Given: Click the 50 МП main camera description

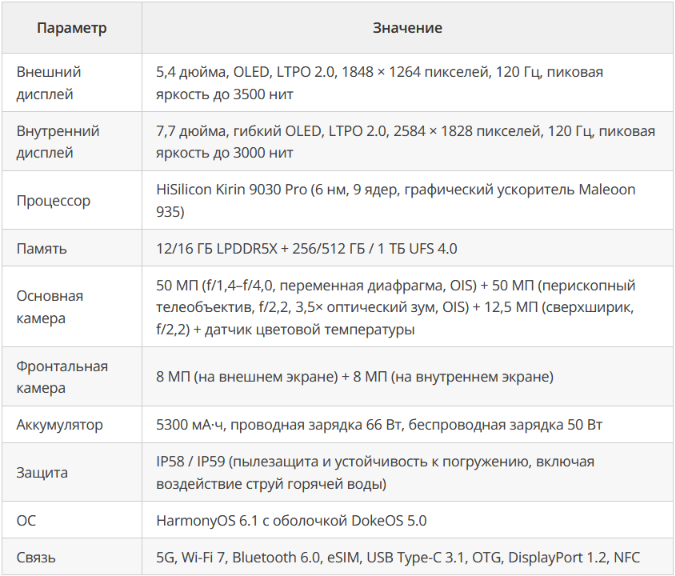Looking at the screenshot, I should tap(396, 307).
